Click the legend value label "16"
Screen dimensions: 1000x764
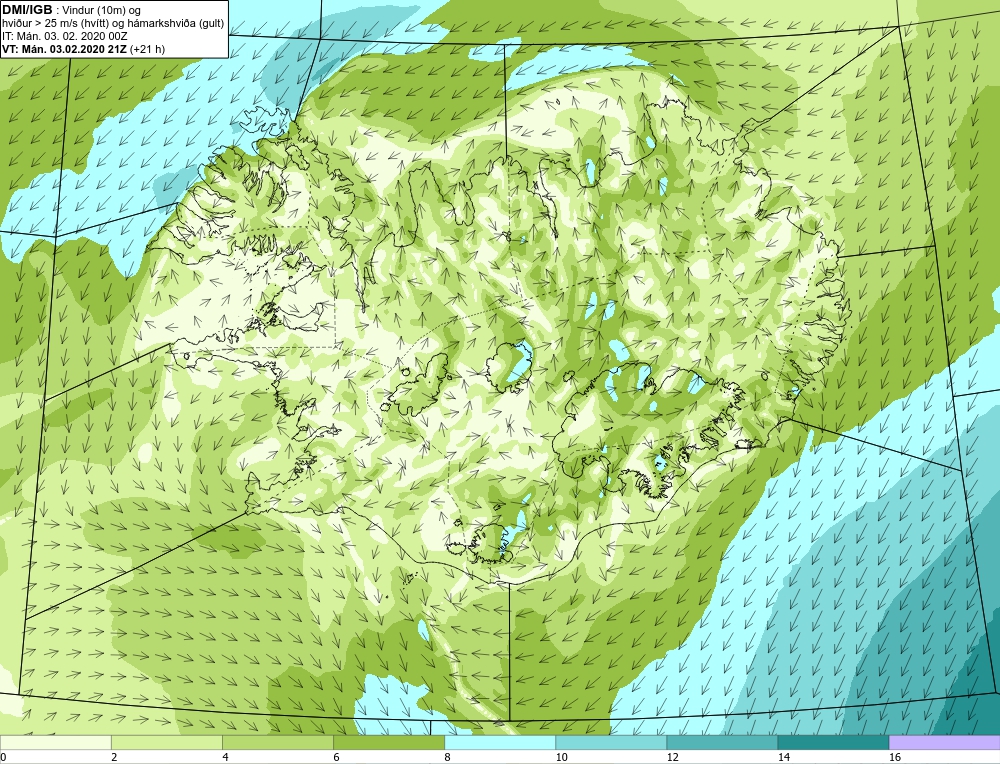894,757
